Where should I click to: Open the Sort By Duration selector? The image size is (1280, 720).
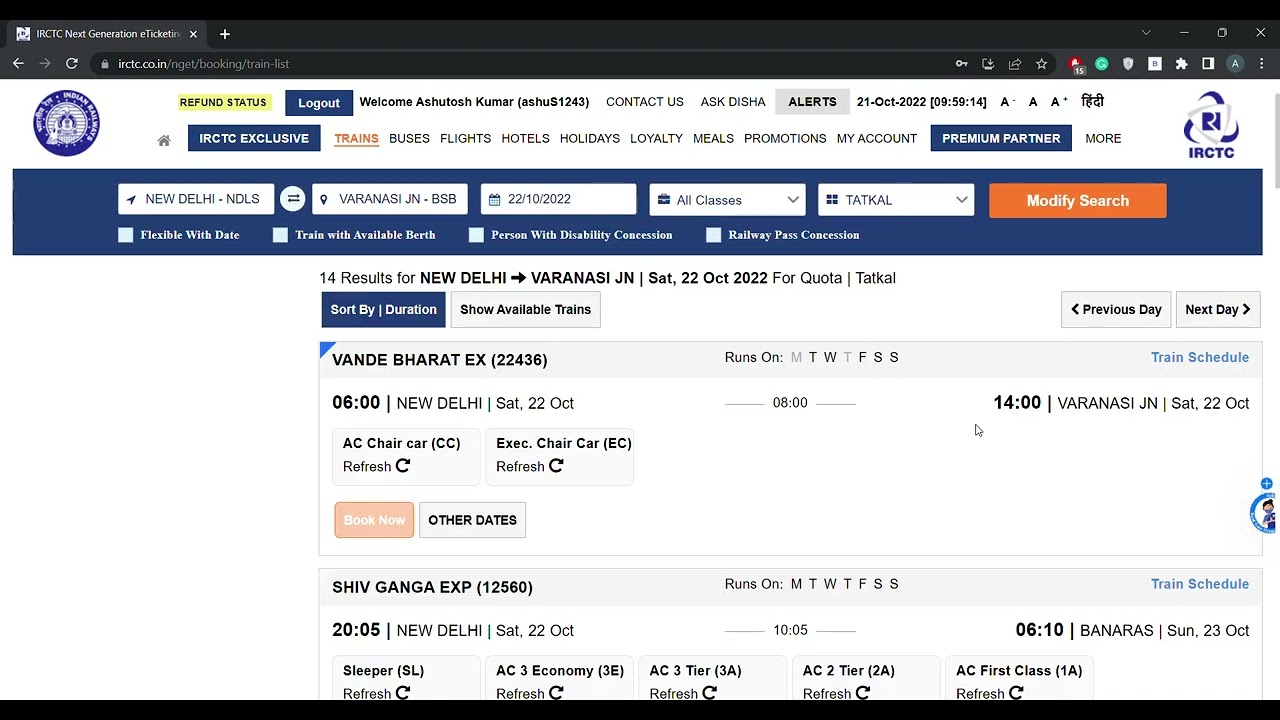(x=384, y=310)
